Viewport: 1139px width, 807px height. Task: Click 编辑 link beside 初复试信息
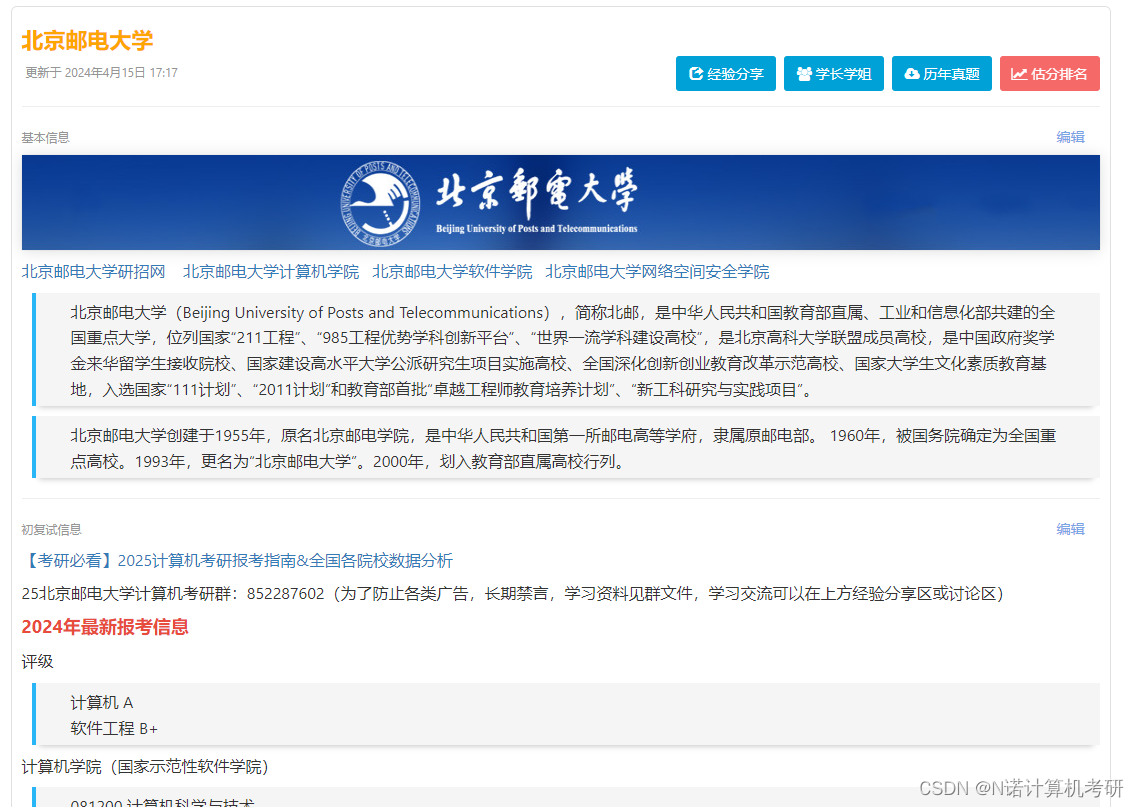coord(1070,529)
